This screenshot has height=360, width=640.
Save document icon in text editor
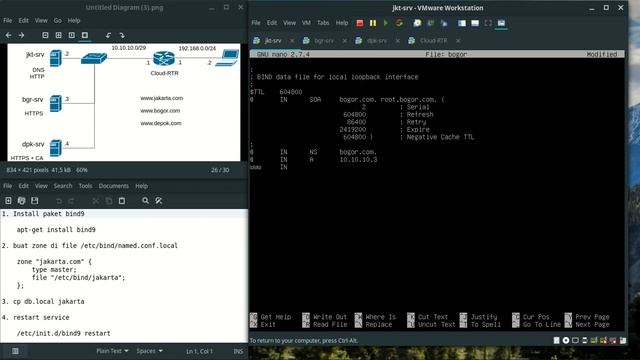click(35, 201)
